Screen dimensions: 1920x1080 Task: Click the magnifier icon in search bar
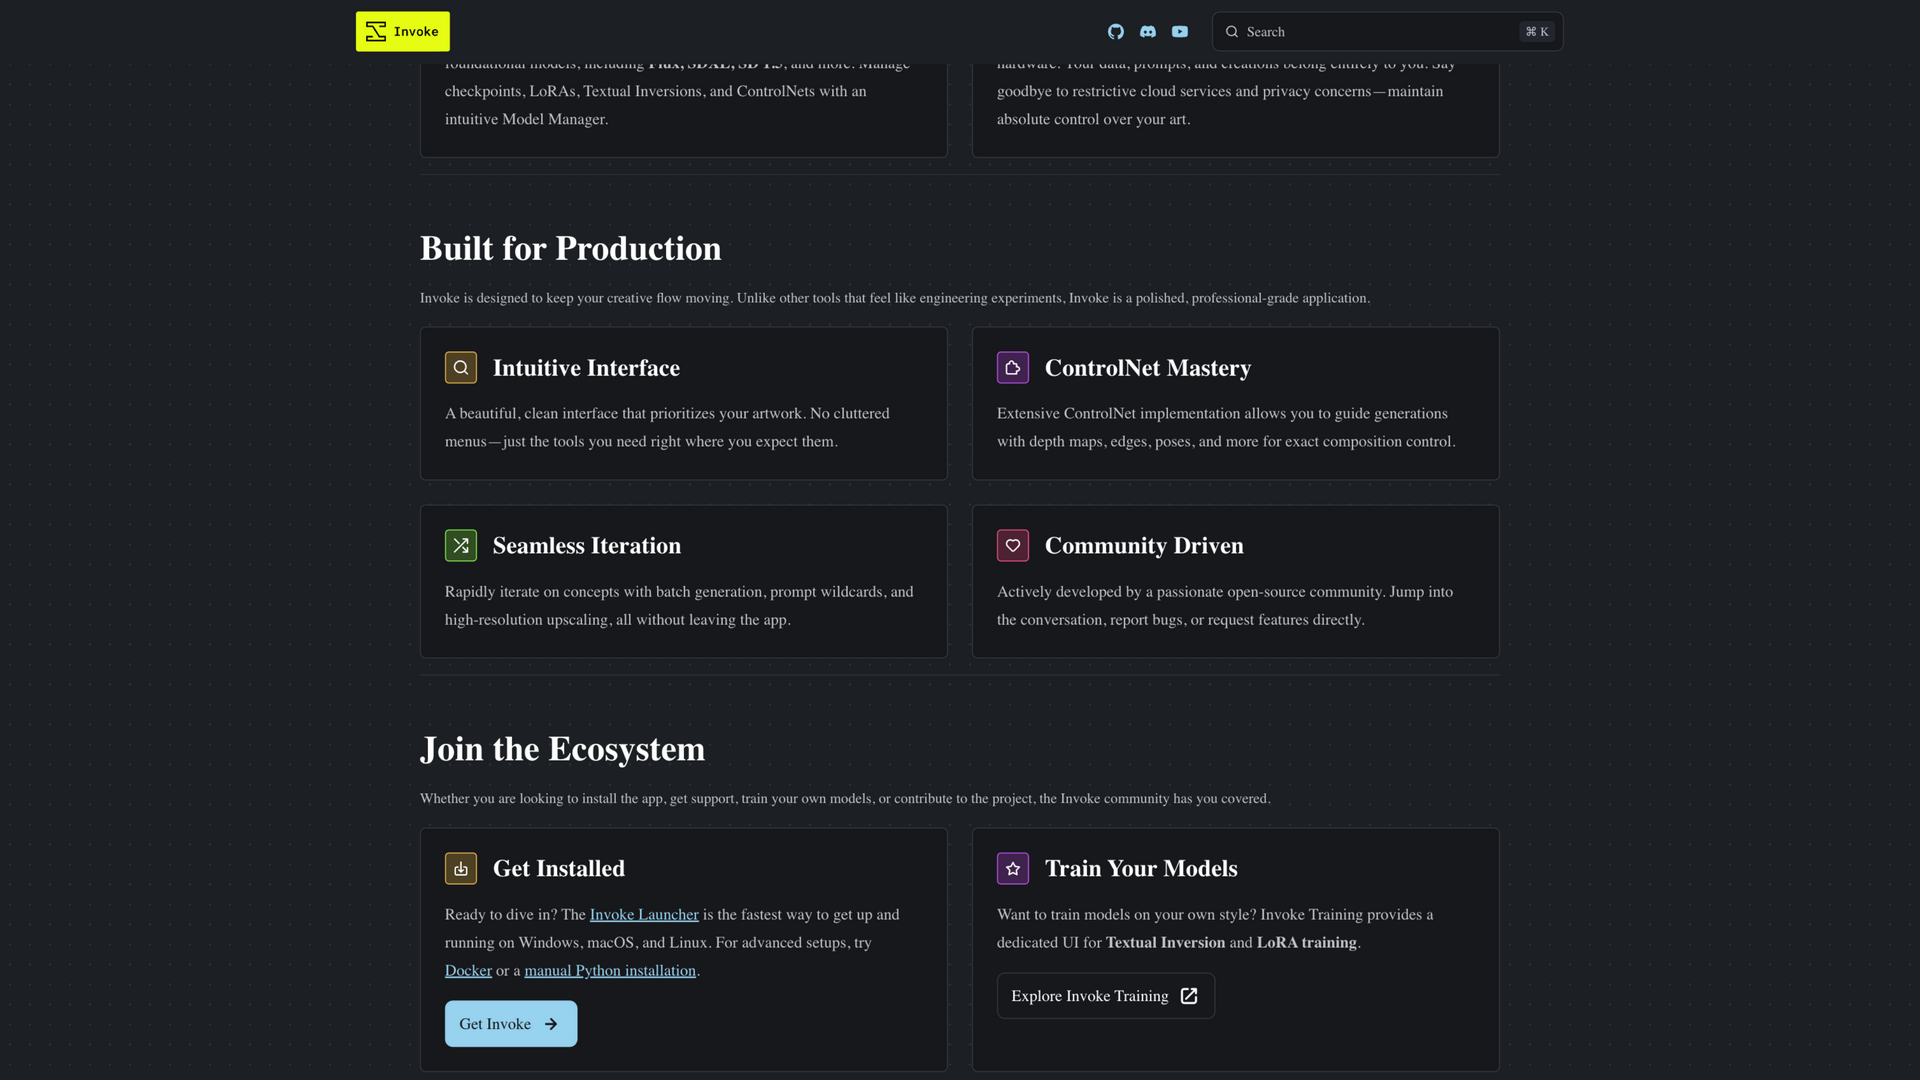click(x=1232, y=32)
